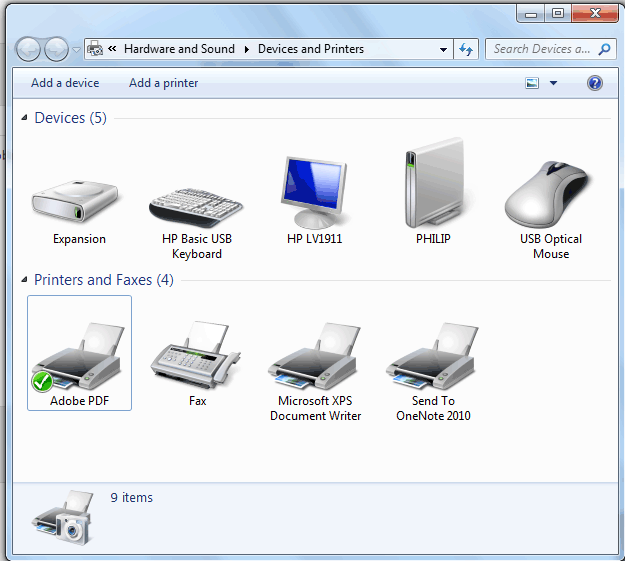Click Add a device
625x561 pixels.
65,83
